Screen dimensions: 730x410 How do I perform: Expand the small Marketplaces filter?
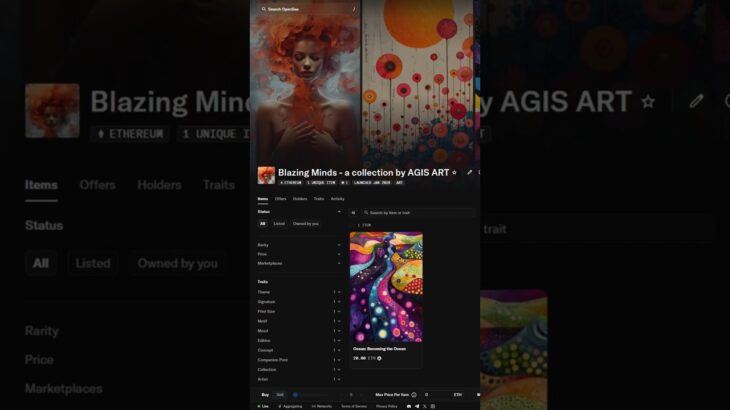pos(298,263)
